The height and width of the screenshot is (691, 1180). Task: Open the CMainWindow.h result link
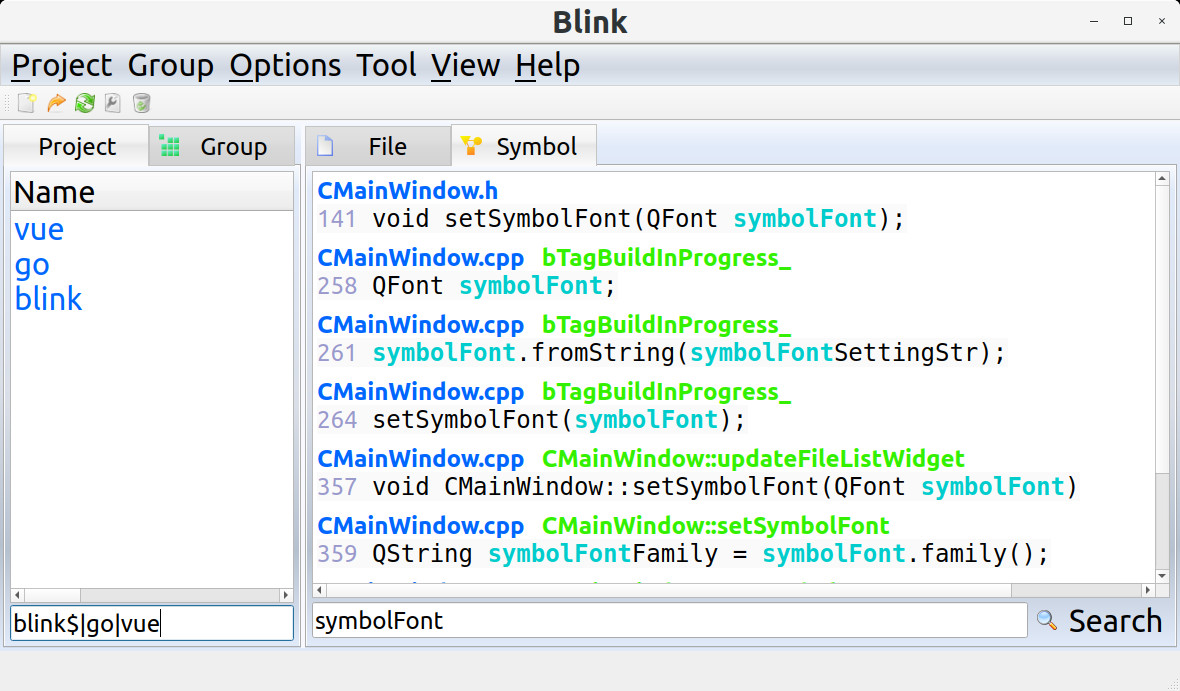407,191
